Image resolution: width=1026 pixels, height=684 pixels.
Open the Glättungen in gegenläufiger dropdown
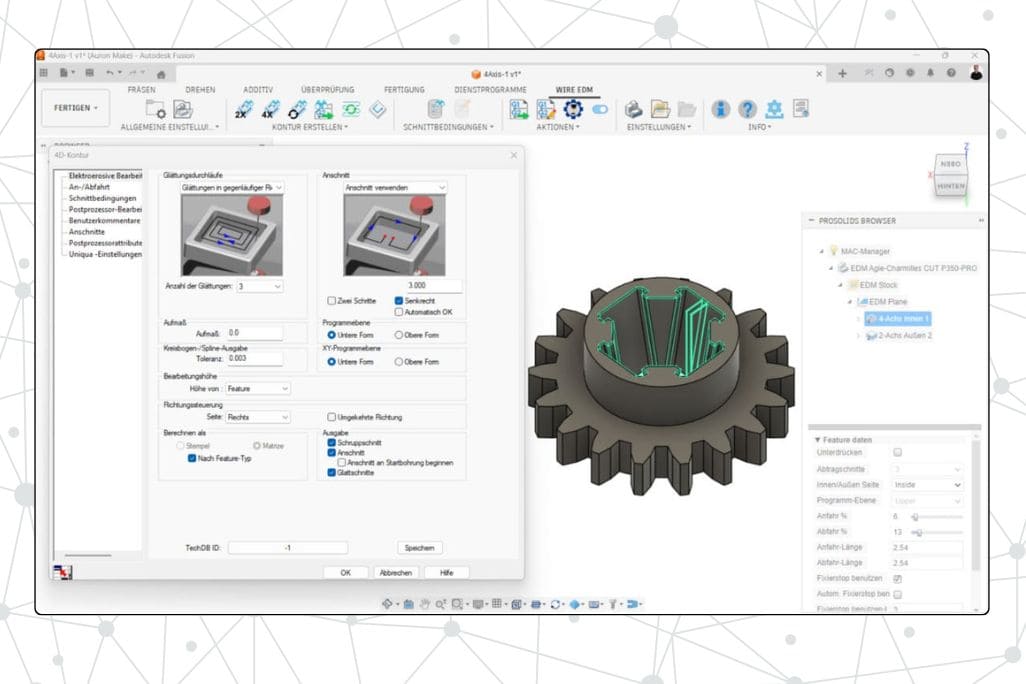pyautogui.click(x=232, y=188)
